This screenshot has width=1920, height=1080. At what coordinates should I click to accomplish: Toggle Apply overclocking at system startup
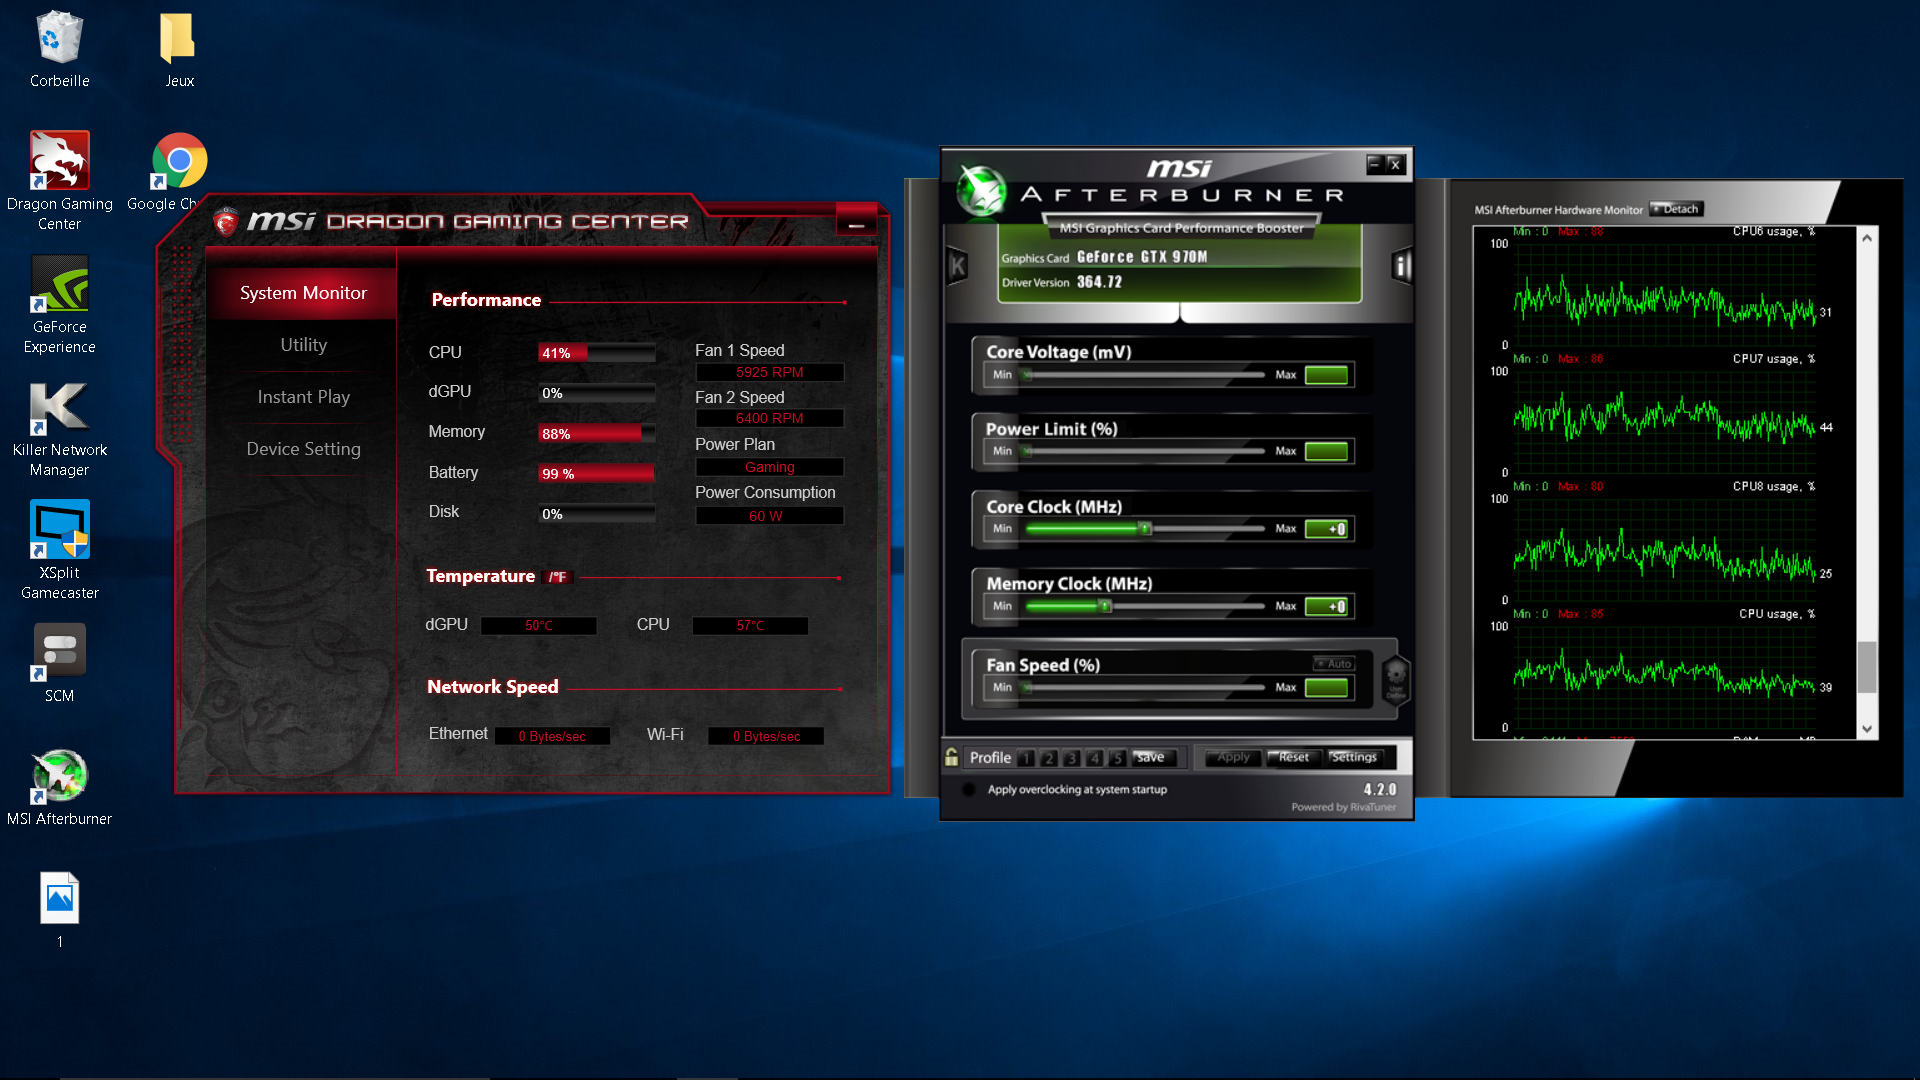[968, 789]
